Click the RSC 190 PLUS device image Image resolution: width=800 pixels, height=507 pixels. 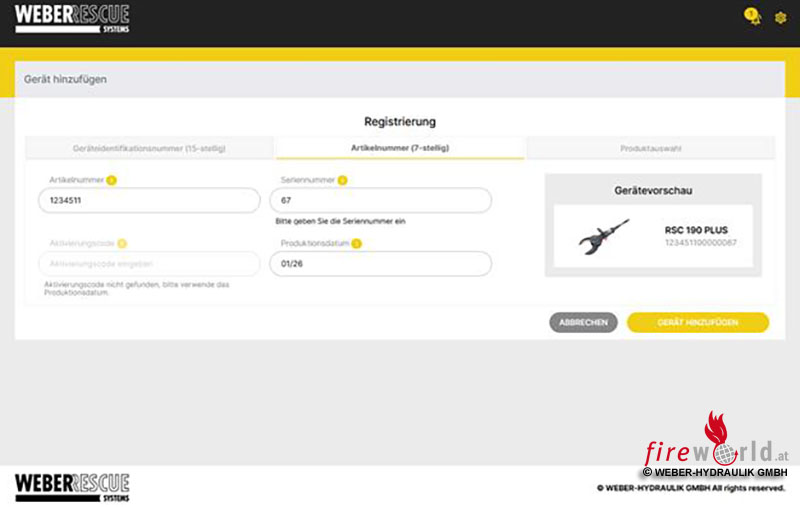coord(604,236)
